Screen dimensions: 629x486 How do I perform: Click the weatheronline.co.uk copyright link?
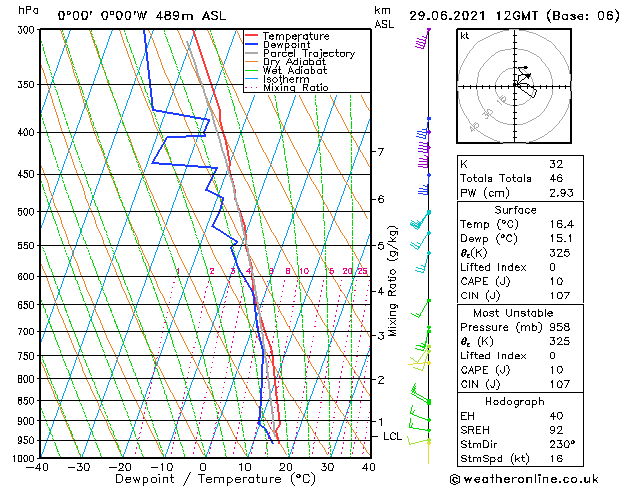coord(524,479)
